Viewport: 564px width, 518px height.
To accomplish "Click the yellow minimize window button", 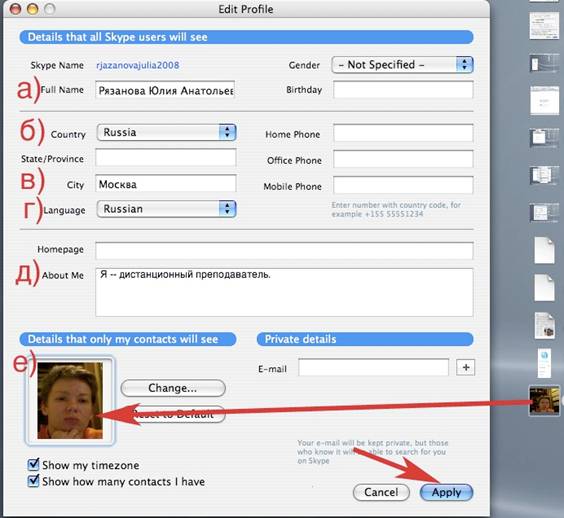I will pyautogui.click(x=33, y=9).
